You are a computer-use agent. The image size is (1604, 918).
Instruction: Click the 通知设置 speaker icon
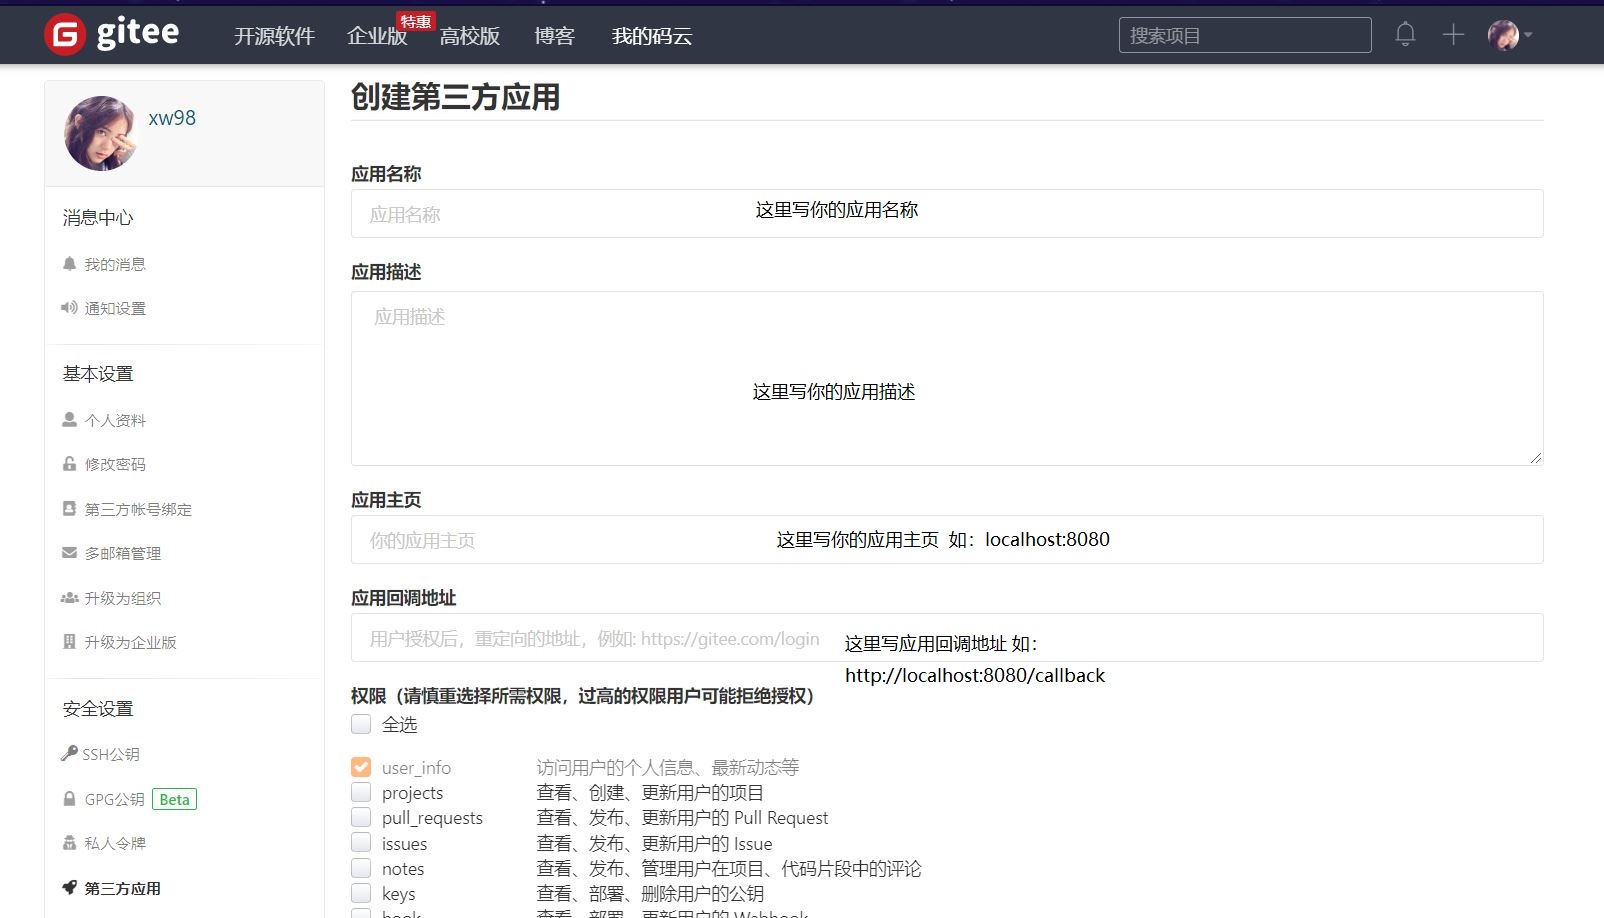pos(68,308)
